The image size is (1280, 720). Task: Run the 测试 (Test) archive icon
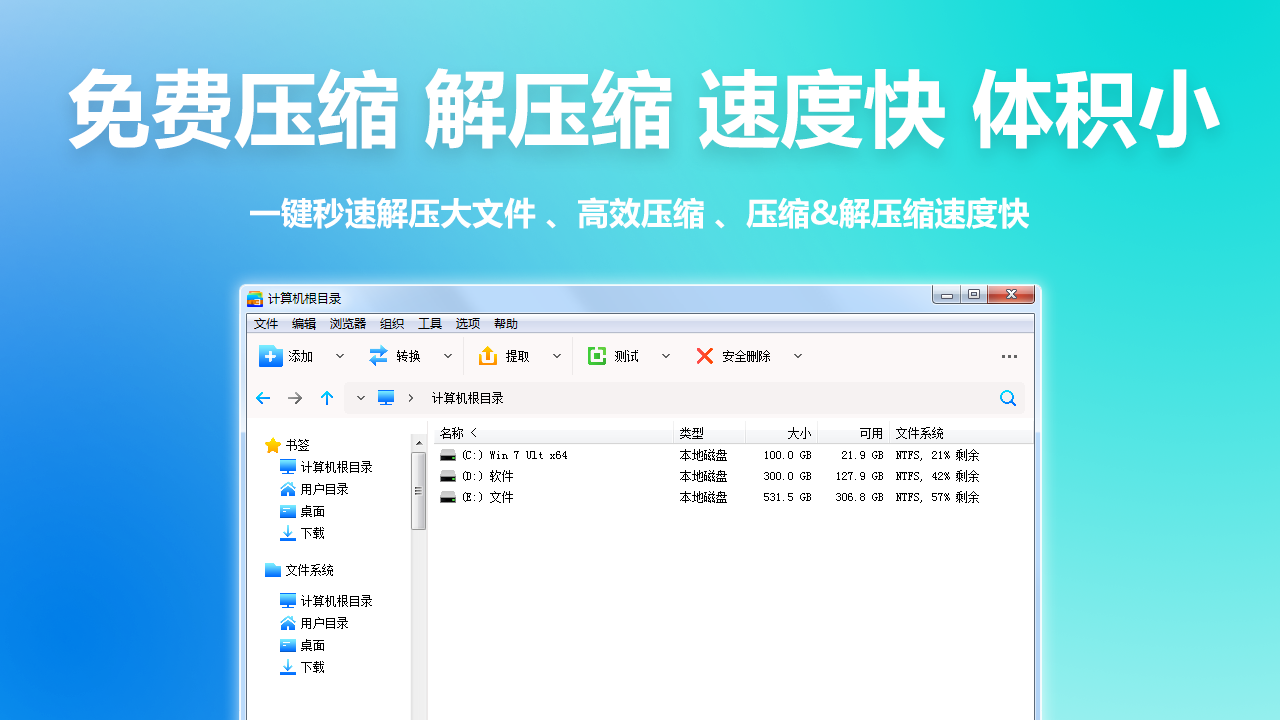[x=597, y=356]
